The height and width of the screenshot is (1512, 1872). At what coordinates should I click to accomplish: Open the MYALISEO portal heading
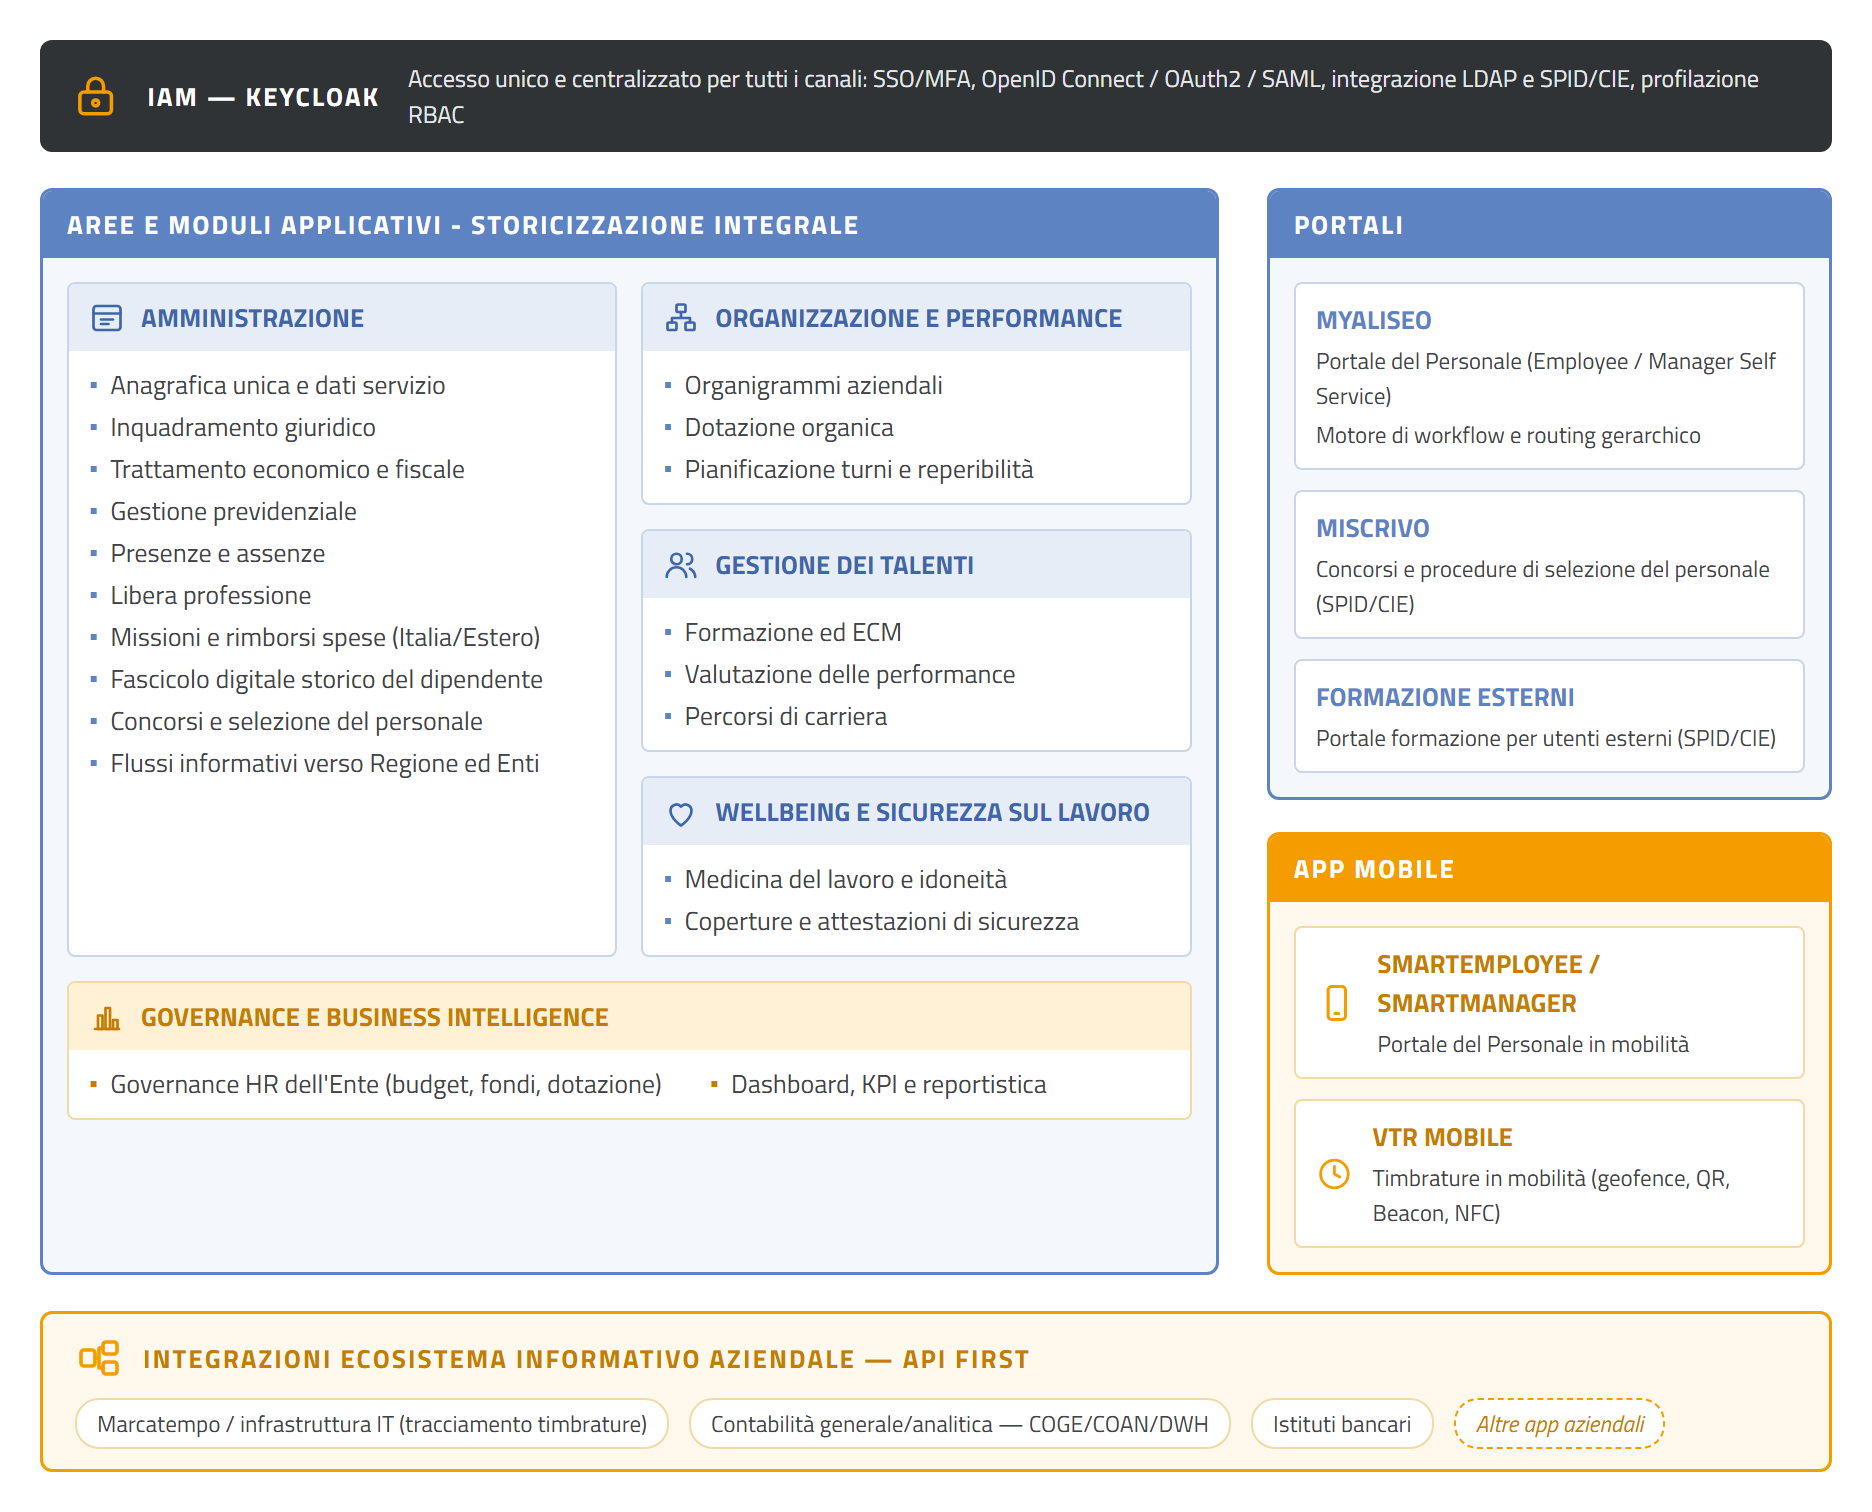point(1373,320)
